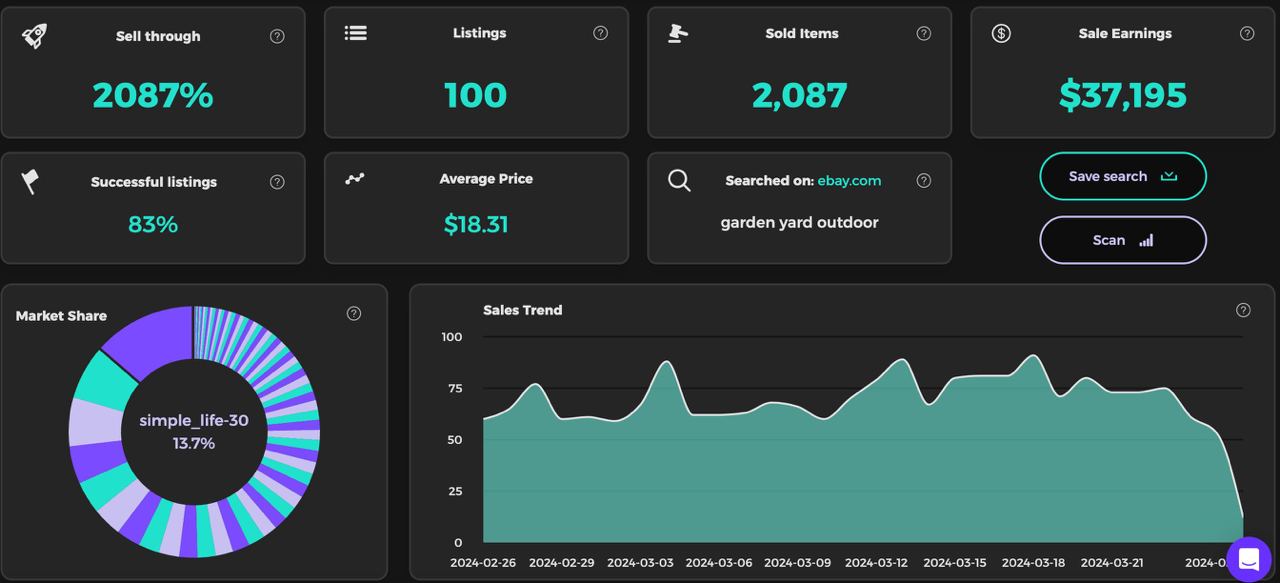This screenshot has width=1280, height=583.
Task: Select the largest purple donut slice simple_life-30
Action: [x=153, y=339]
